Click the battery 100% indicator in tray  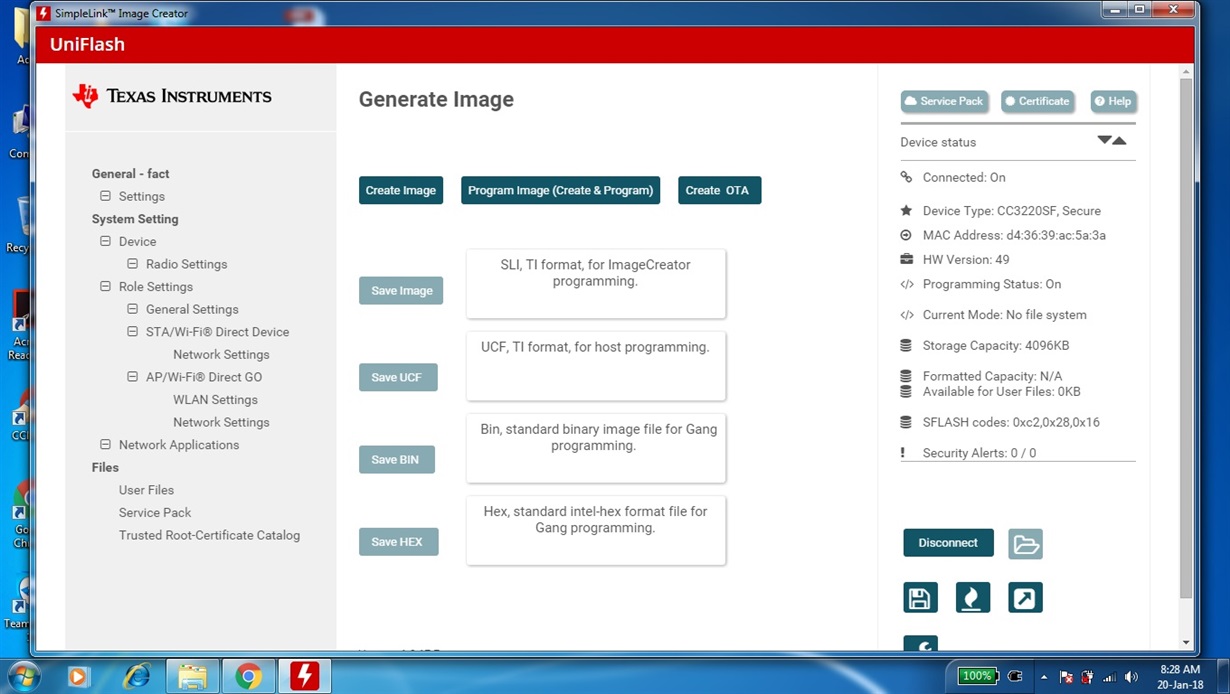pos(976,676)
